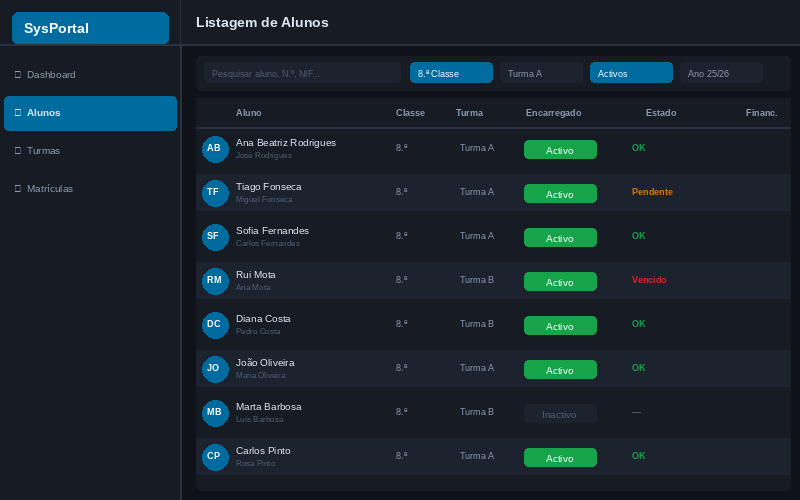The height and width of the screenshot is (500, 800).
Task: Sort by the Classe column header
Action: click(x=410, y=113)
